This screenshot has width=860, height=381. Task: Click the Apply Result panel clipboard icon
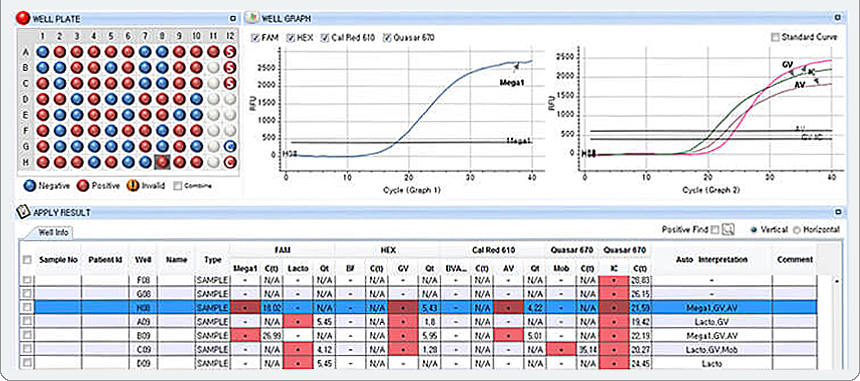[23, 212]
